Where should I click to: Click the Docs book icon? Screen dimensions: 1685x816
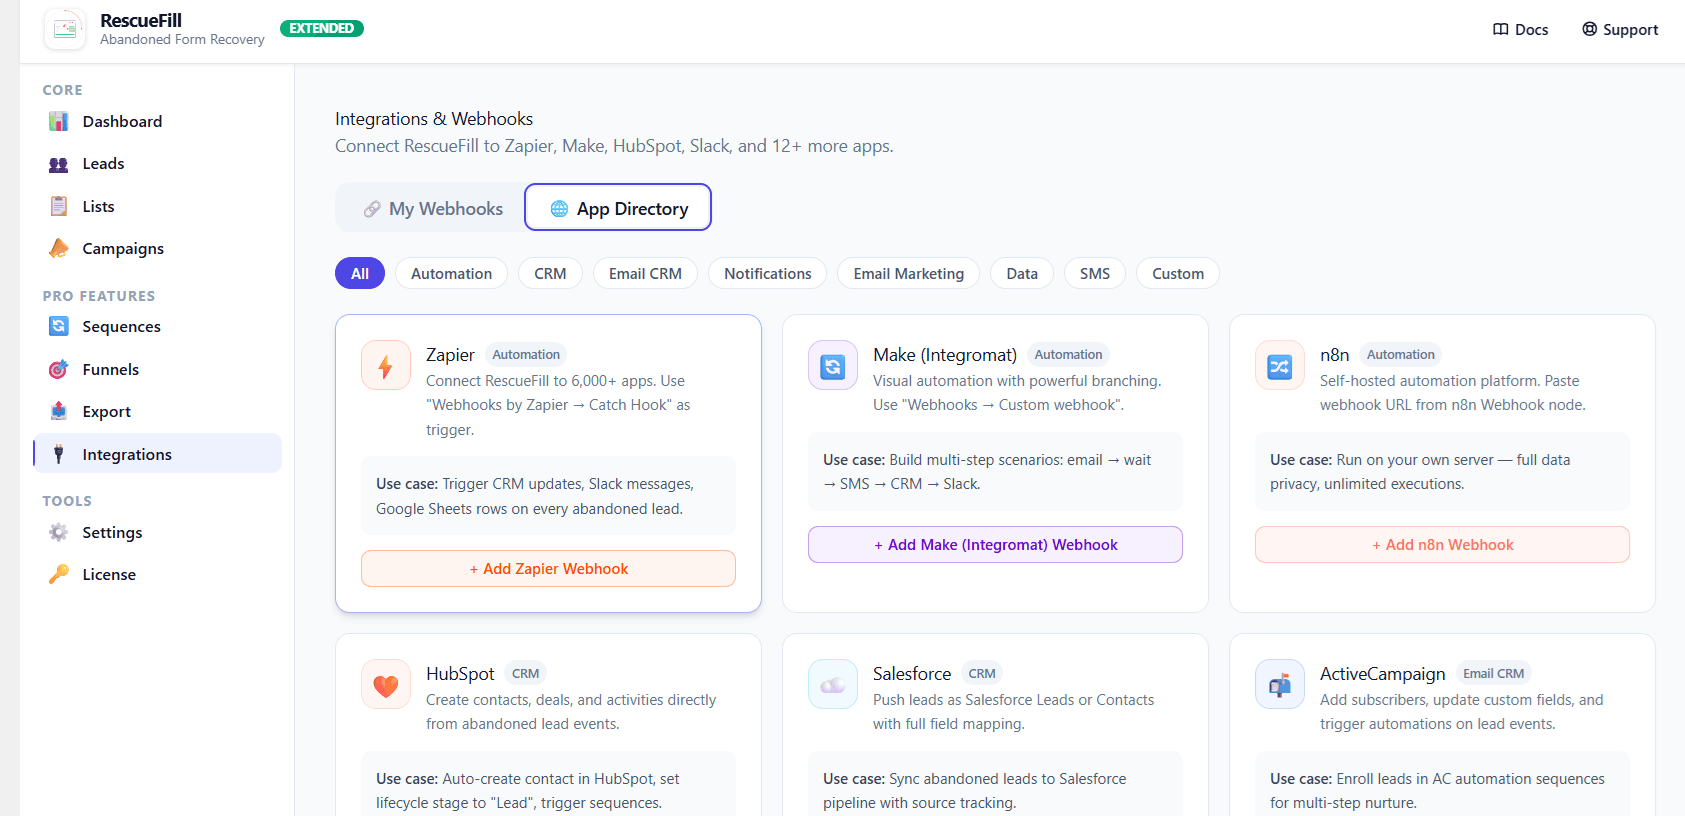1500,29
